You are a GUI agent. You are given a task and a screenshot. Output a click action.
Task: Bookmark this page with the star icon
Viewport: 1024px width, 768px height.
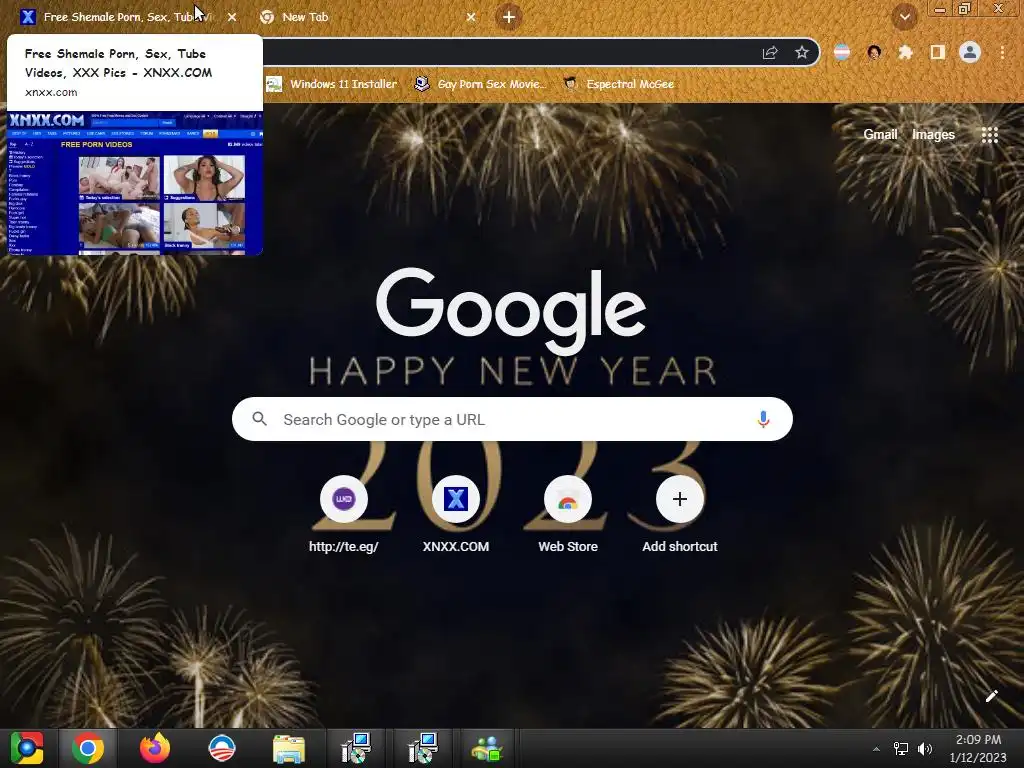tap(802, 52)
